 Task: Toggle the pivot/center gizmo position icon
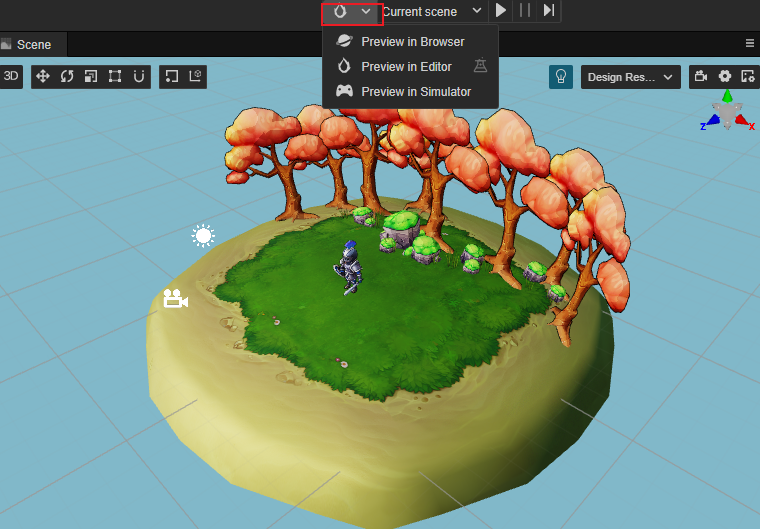tap(172, 76)
